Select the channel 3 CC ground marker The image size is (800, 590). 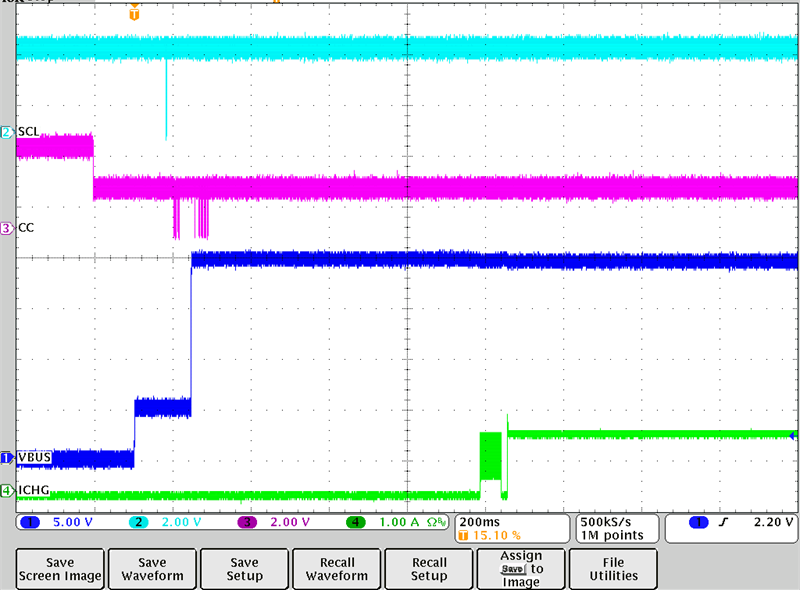[x=7, y=228]
